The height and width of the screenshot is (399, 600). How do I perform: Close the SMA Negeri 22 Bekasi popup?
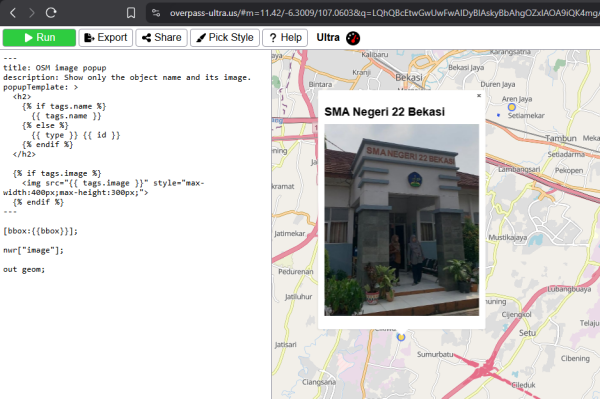tap(479, 96)
